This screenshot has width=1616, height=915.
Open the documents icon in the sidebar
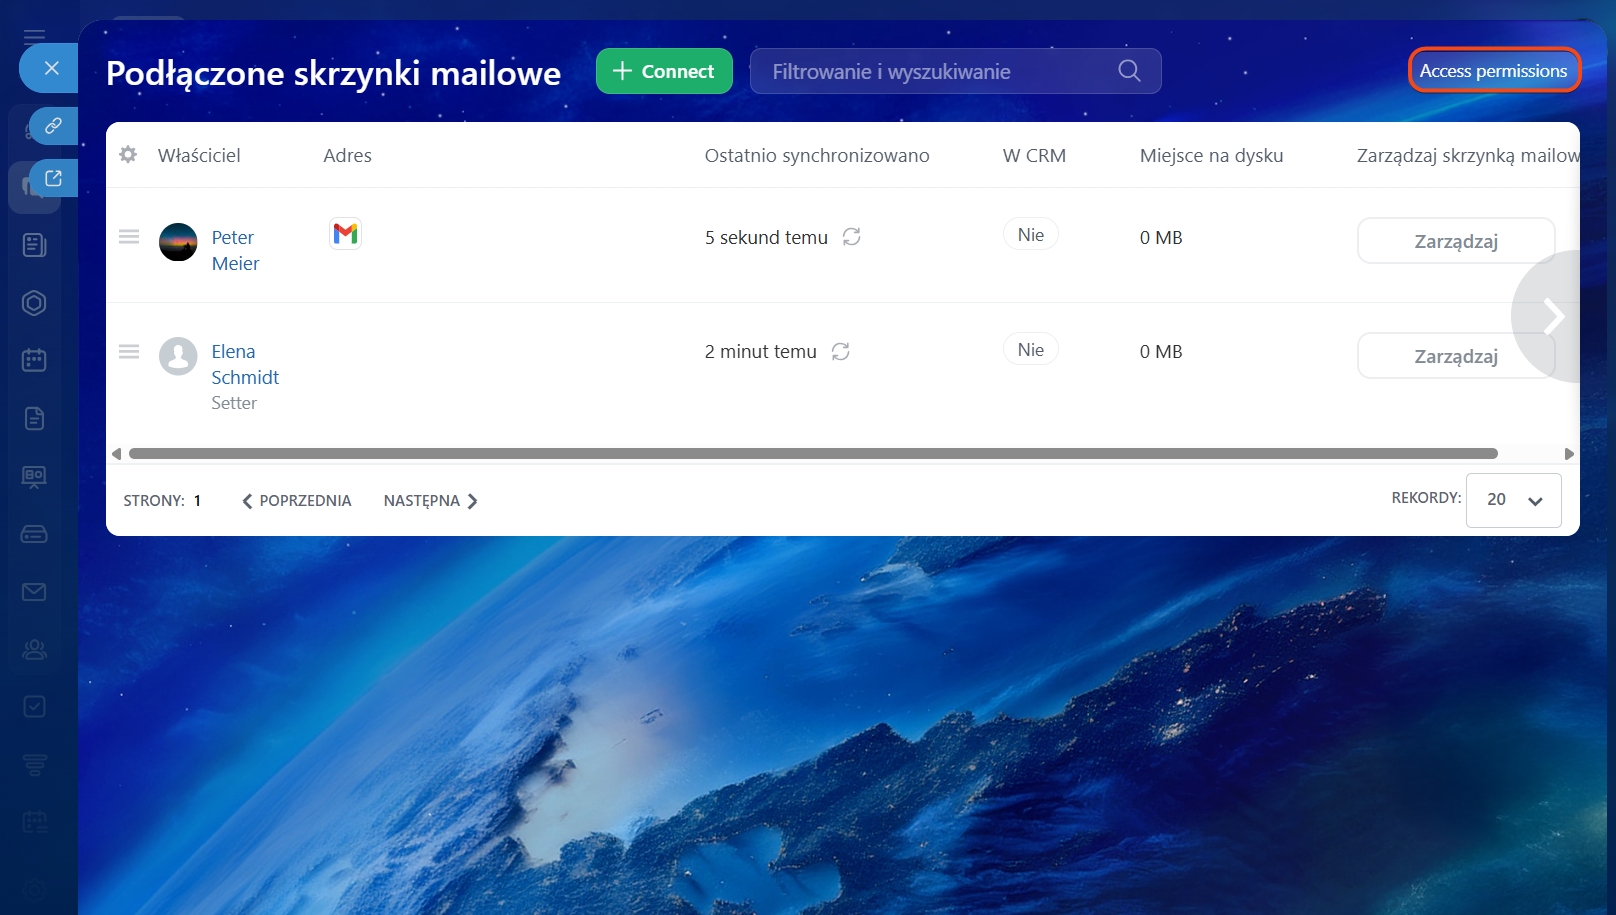point(34,418)
